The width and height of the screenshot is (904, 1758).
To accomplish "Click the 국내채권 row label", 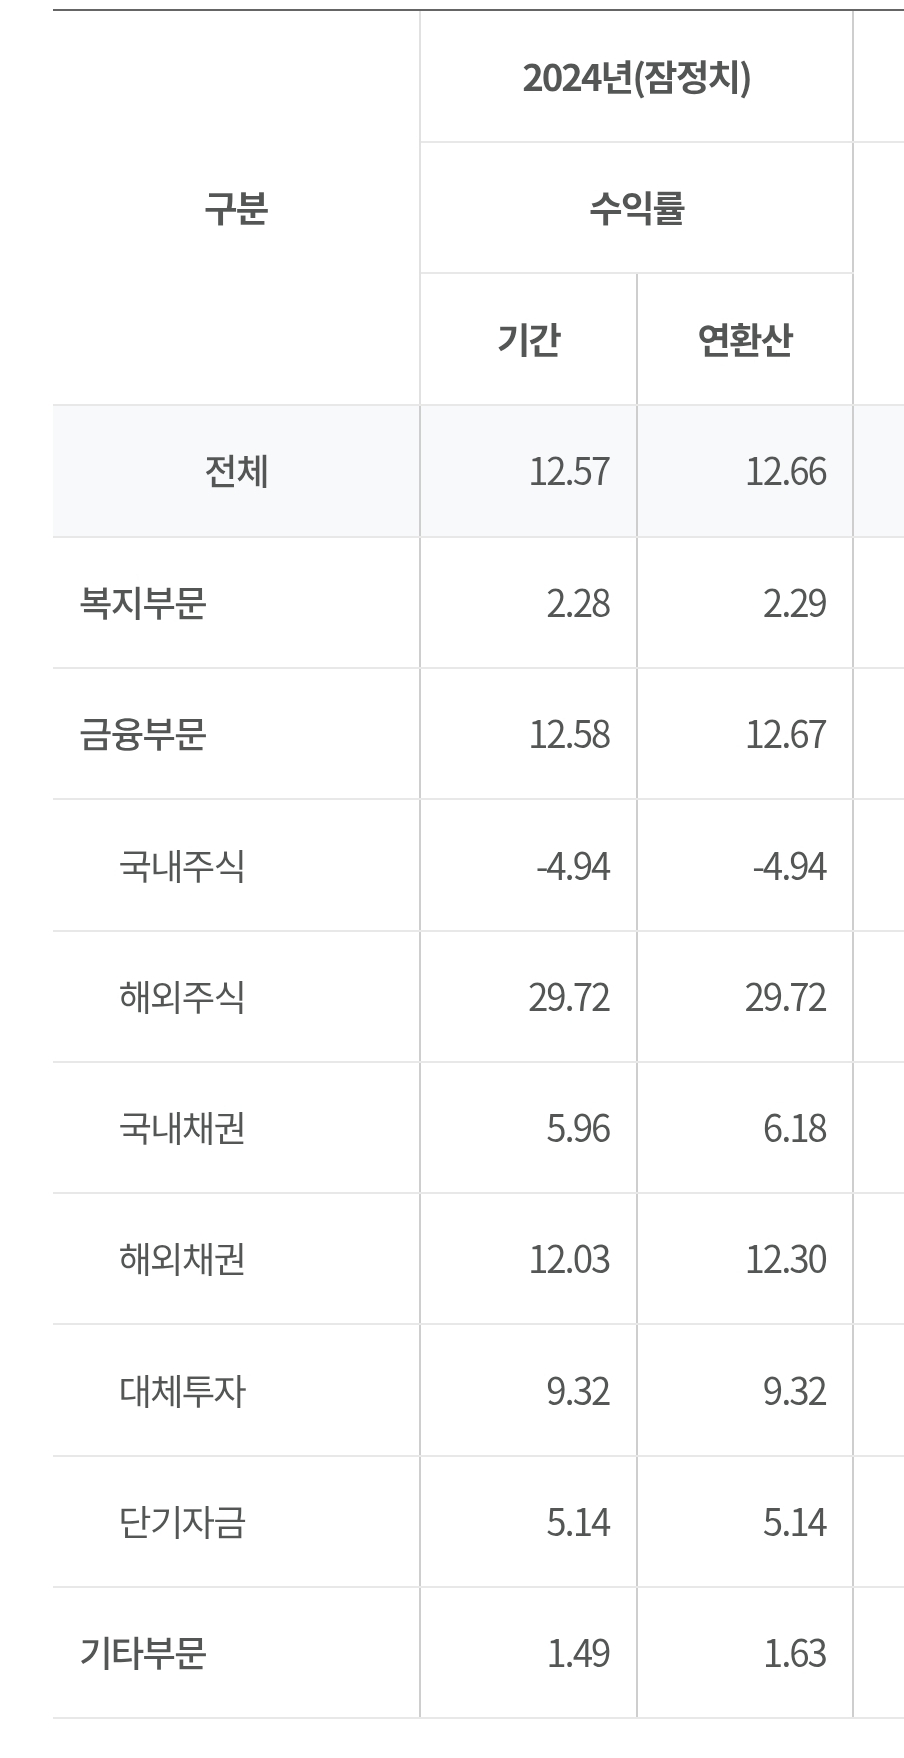I will pyautogui.click(x=181, y=1128).
